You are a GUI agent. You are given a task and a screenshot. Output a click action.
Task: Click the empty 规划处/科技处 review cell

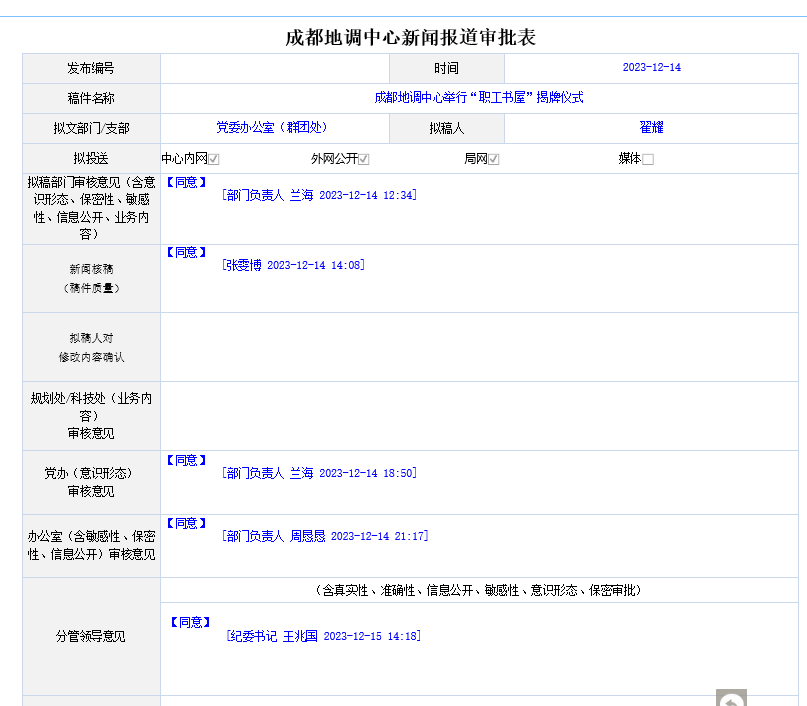[479, 416]
